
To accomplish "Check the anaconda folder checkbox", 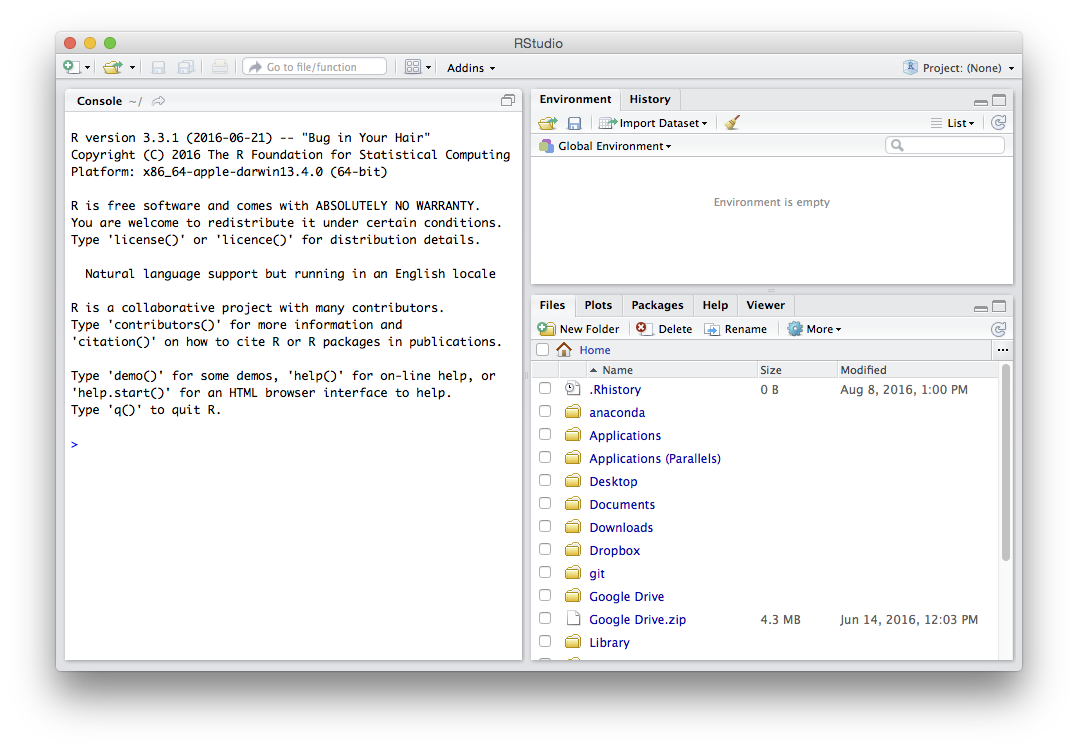I will coord(545,411).
